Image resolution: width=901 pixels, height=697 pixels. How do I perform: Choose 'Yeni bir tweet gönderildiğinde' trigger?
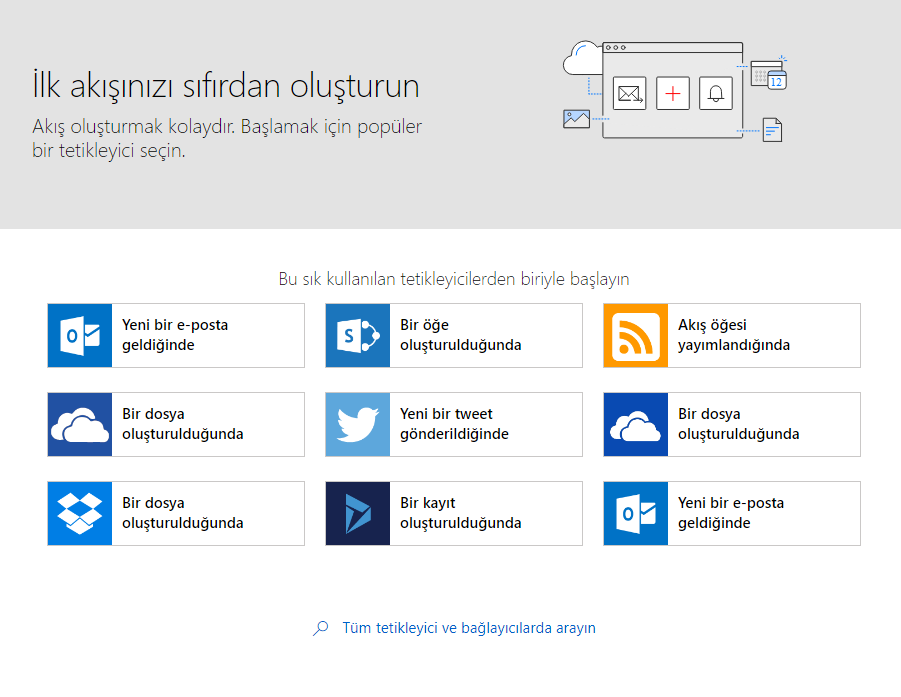[454, 425]
